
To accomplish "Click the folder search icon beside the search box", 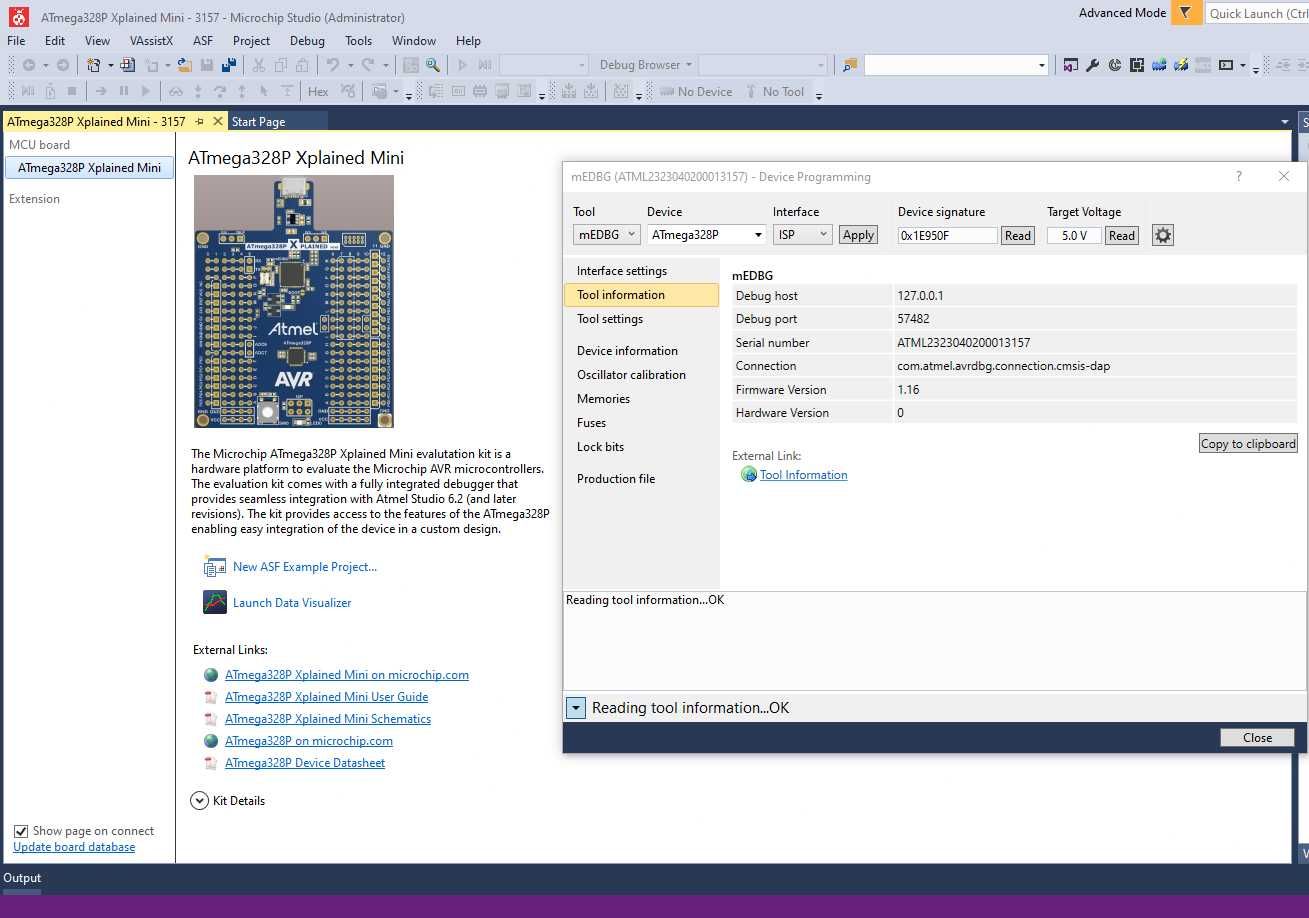I will (x=850, y=65).
